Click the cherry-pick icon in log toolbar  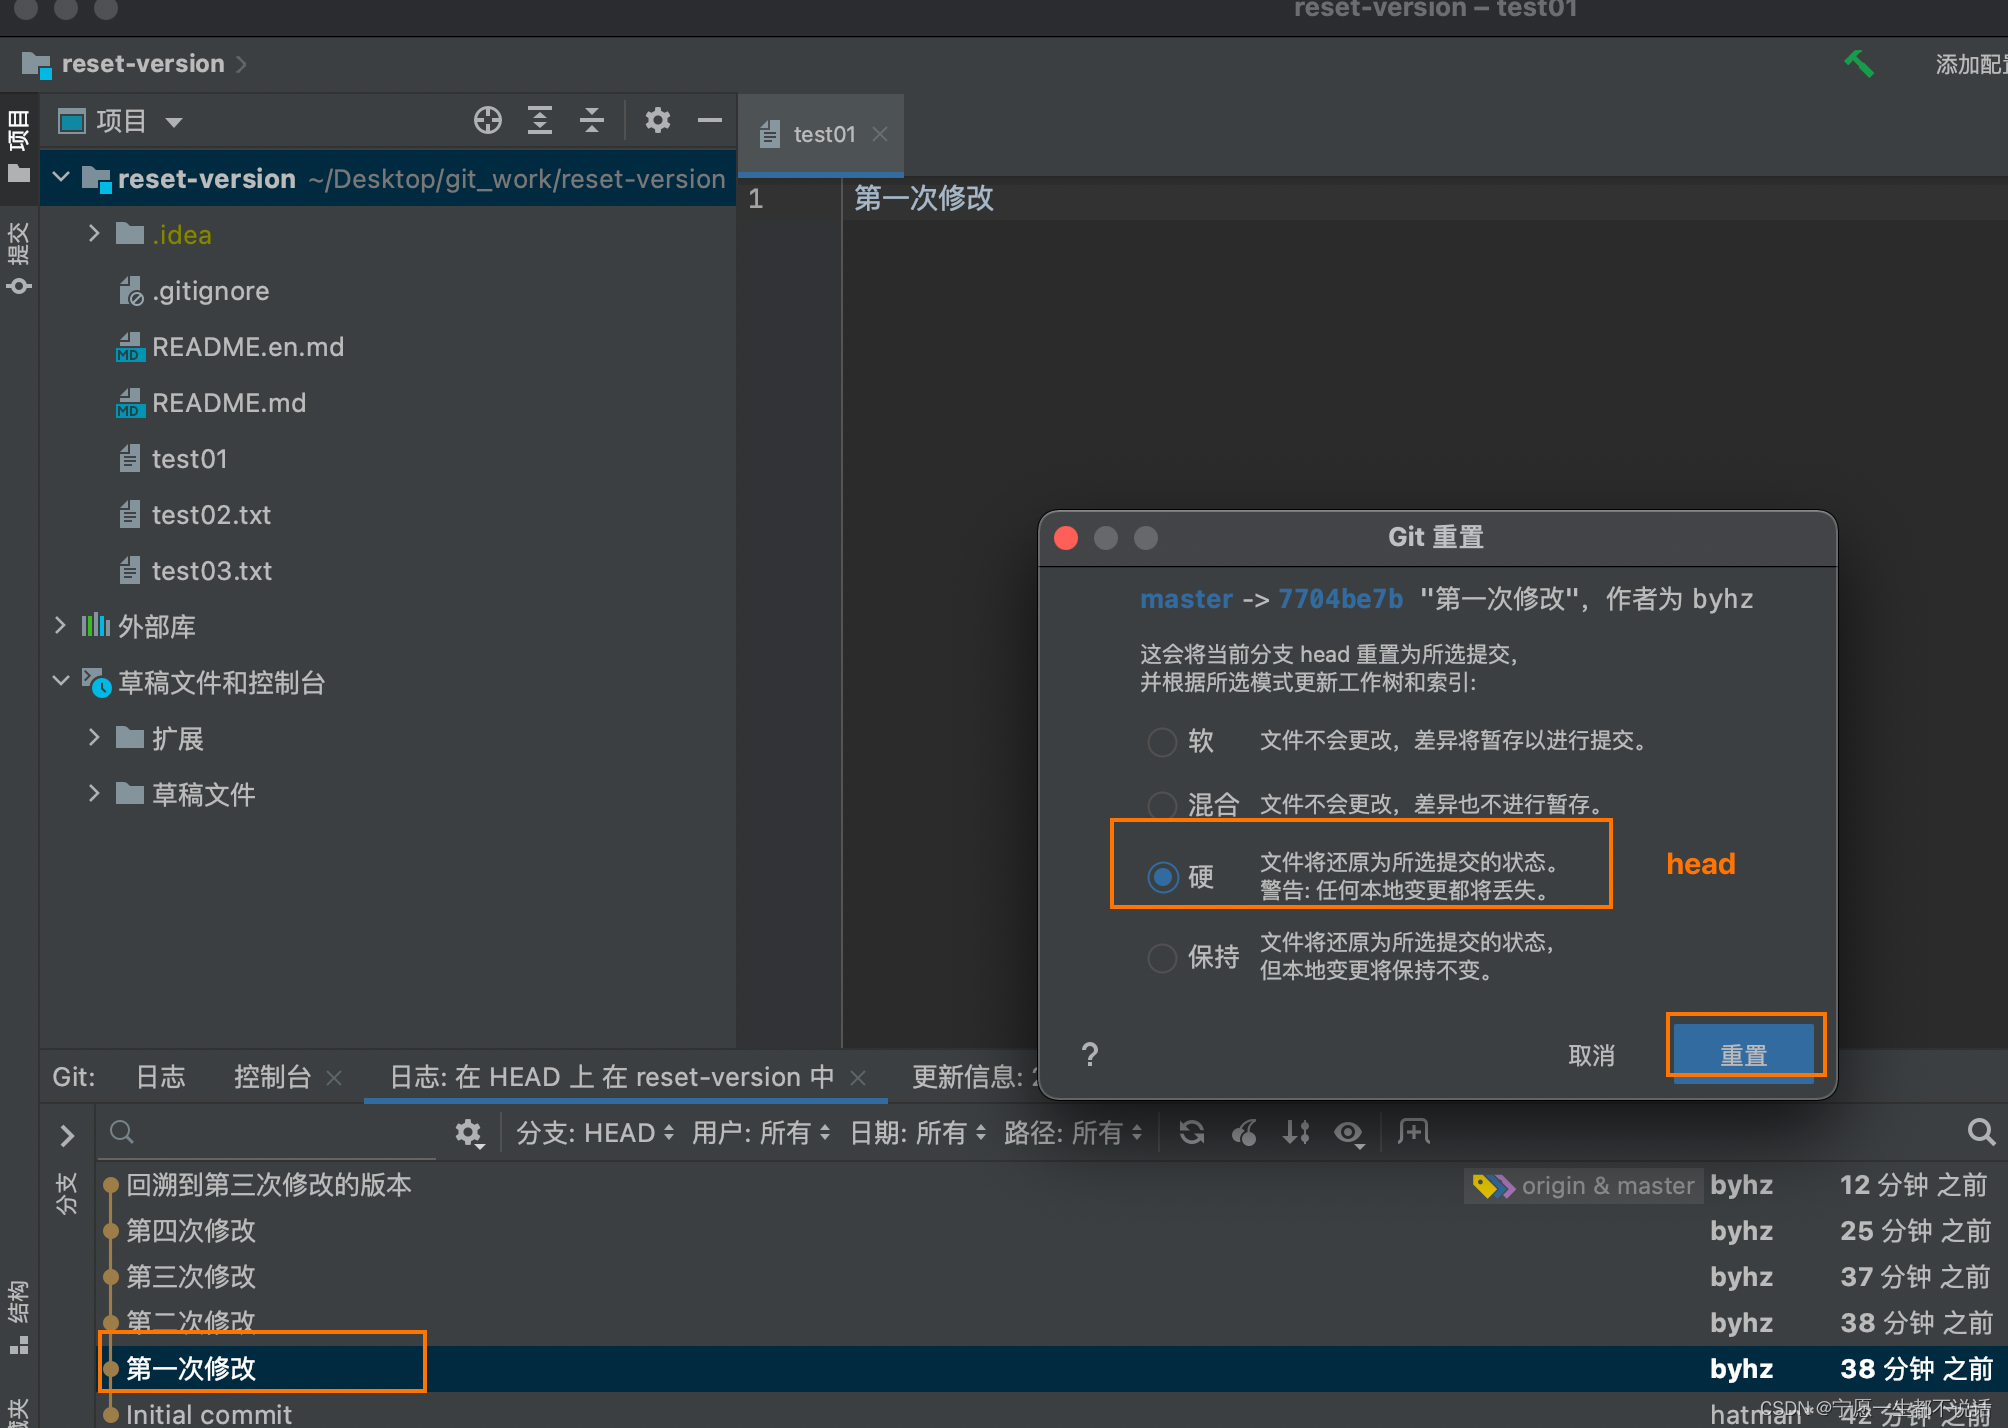point(1244,1133)
